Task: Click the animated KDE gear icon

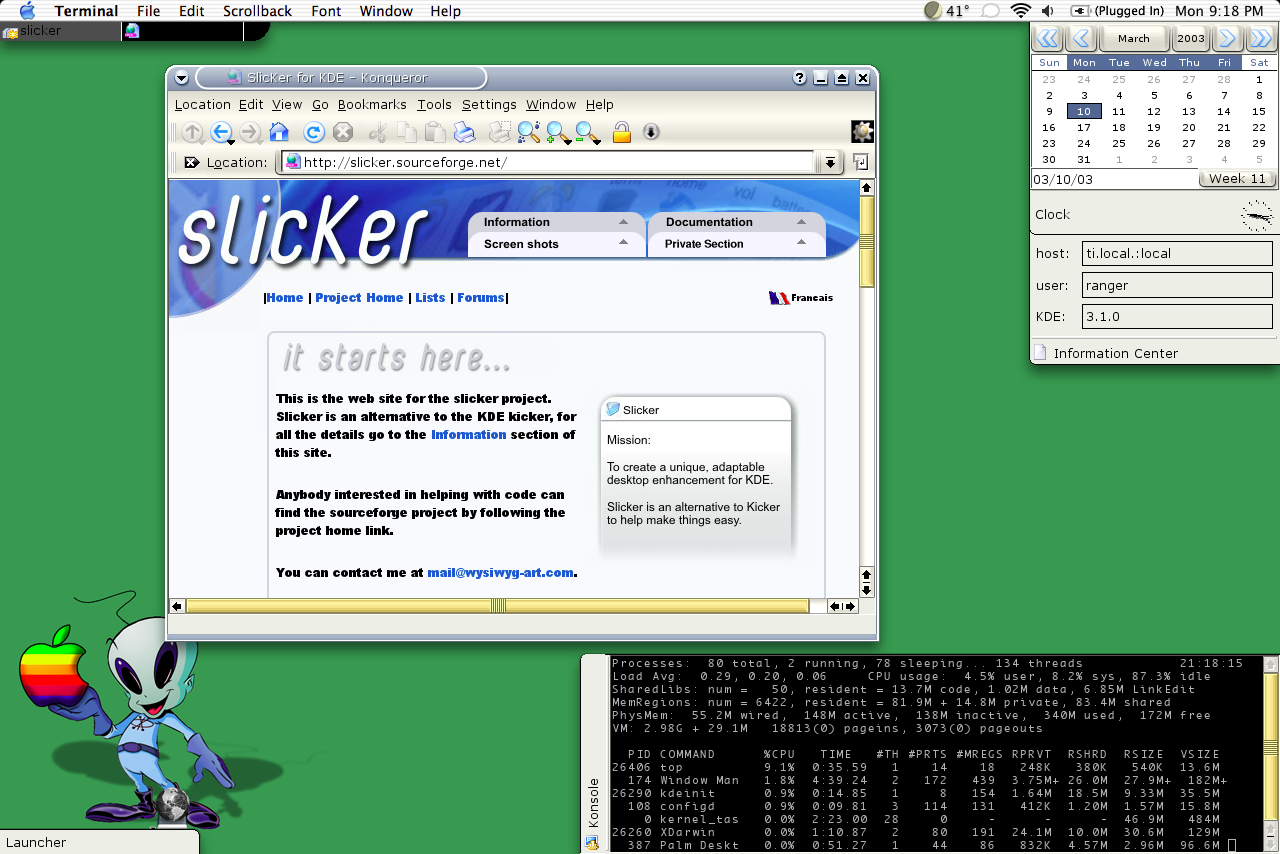Action: pos(862,132)
